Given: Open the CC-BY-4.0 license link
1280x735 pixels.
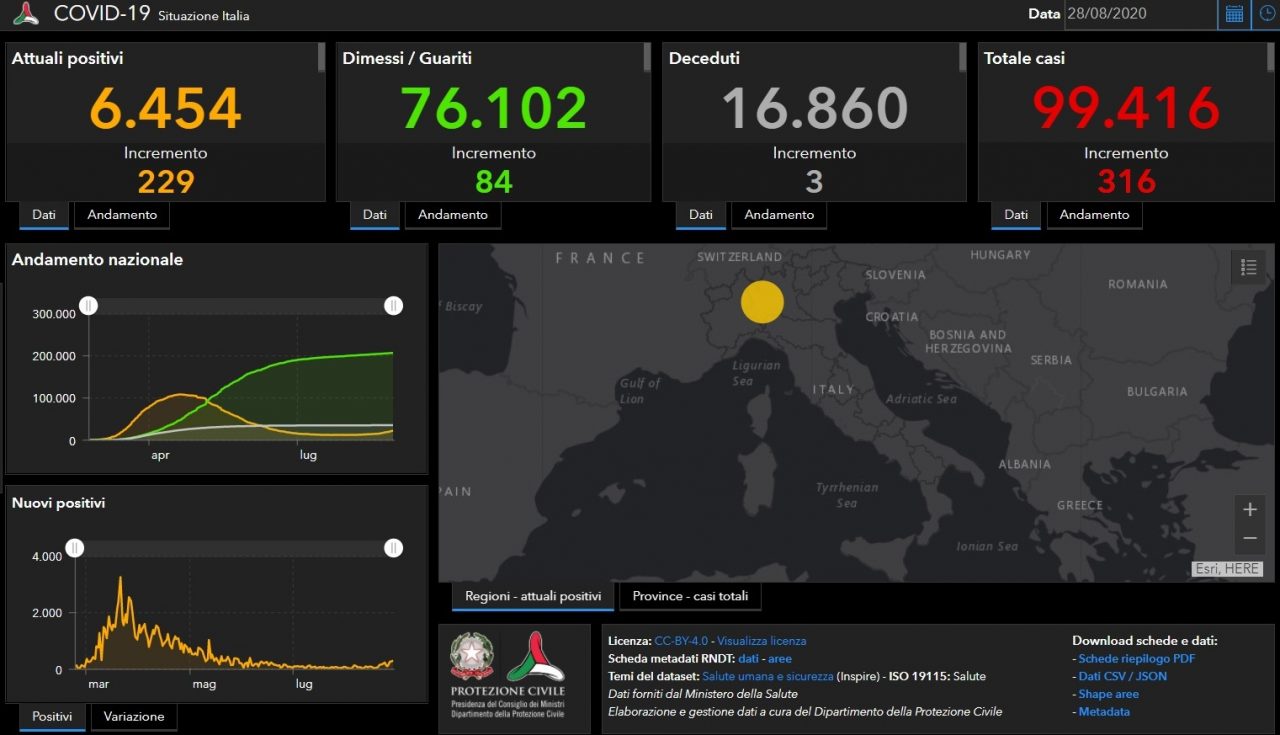Looking at the screenshot, I should tap(681, 641).
